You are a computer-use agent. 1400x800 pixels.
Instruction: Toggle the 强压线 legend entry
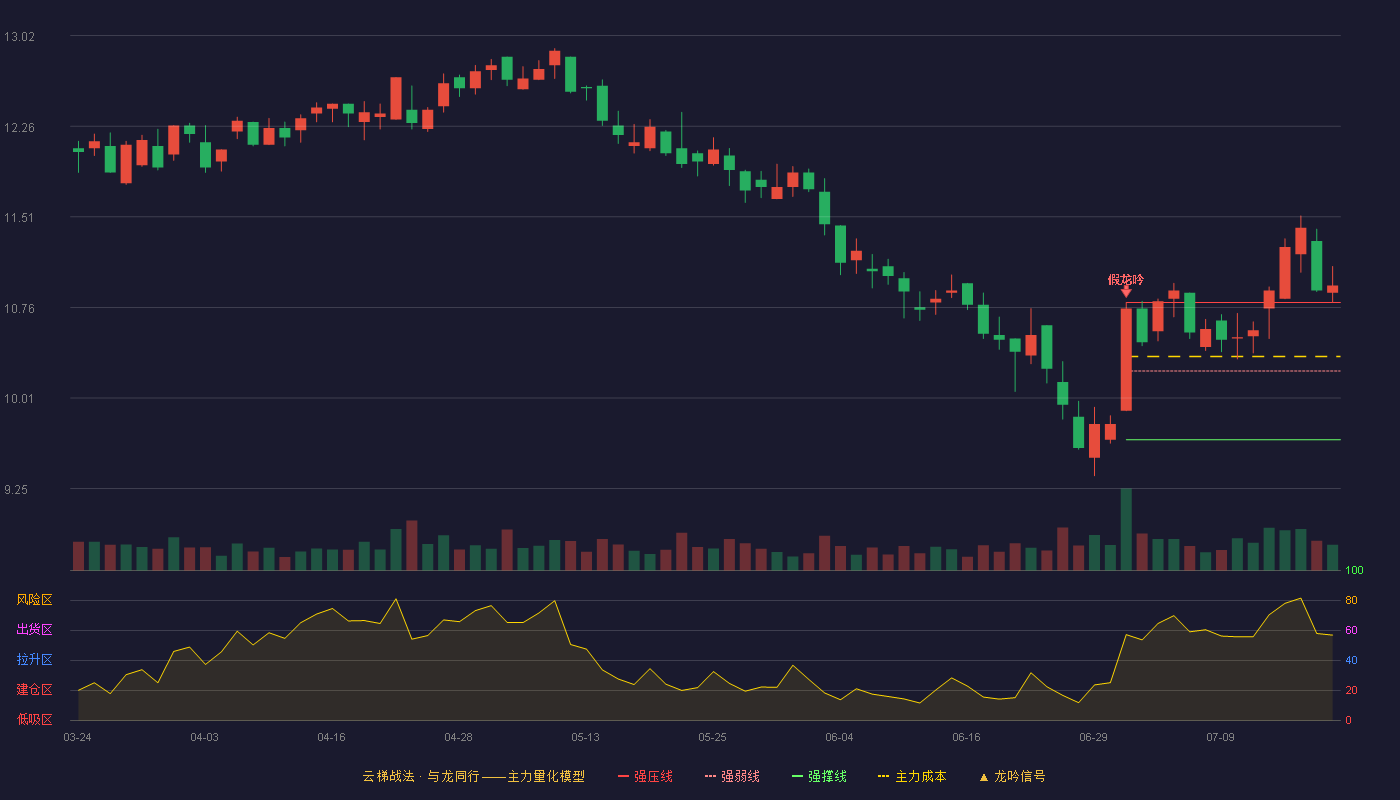[645, 776]
